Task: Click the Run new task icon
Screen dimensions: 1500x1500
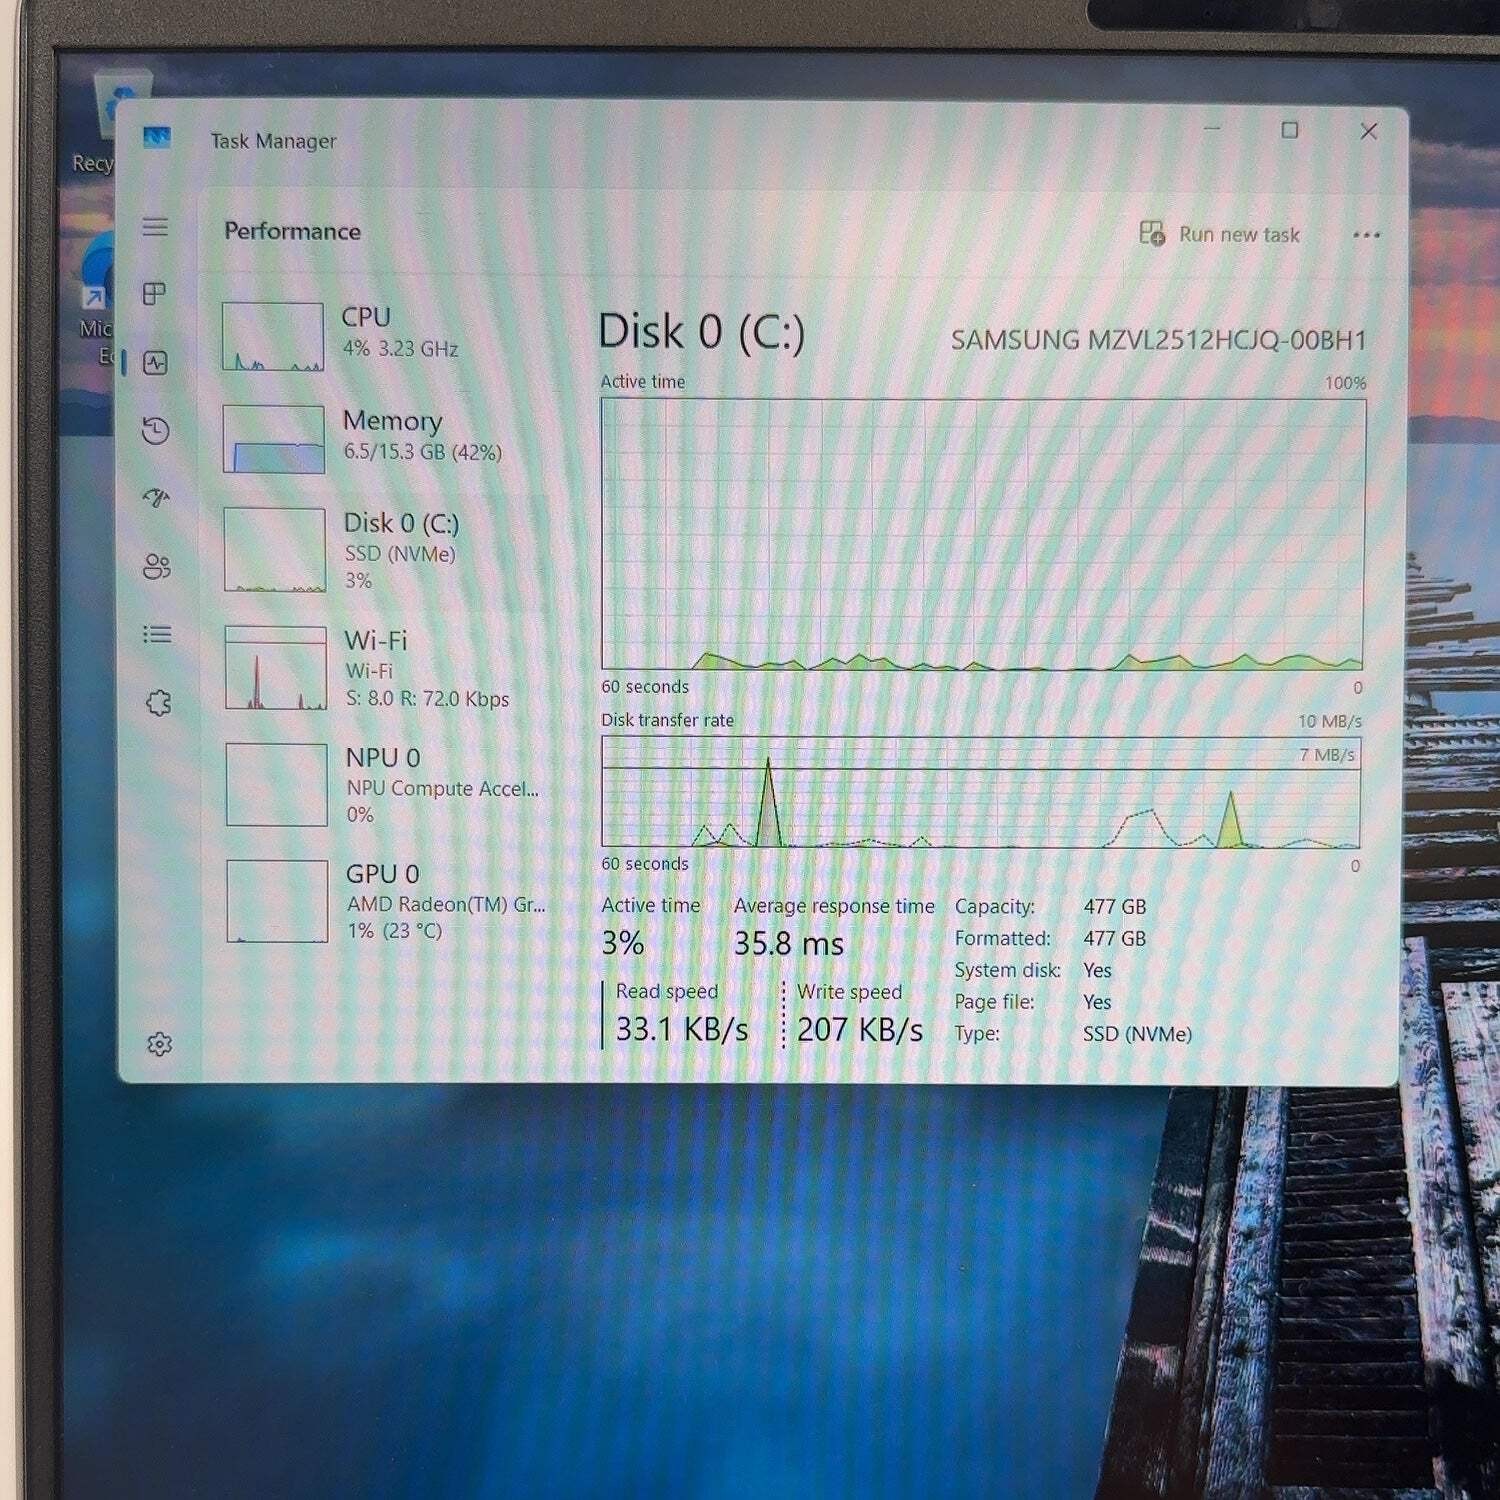Action: click(1152, 234)
